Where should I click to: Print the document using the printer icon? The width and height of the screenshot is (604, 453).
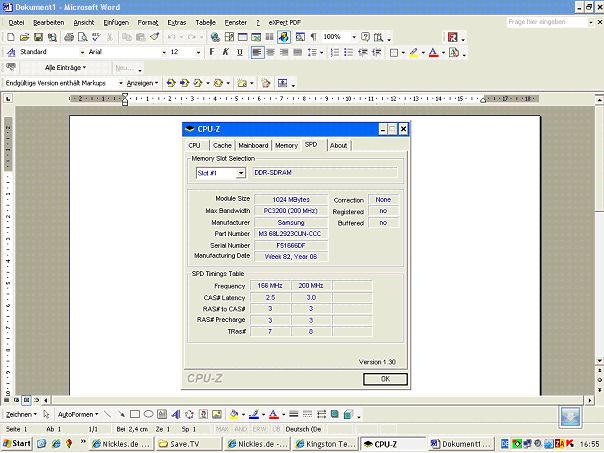pos(69,37)
